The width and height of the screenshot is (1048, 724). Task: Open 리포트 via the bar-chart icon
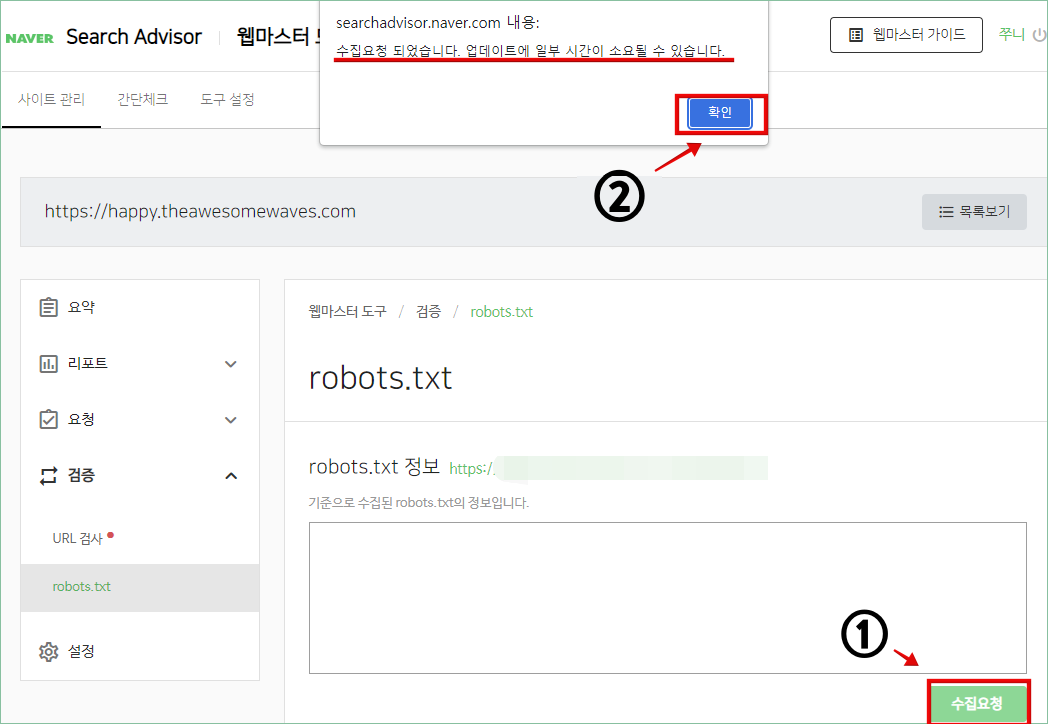coord(48,363)
